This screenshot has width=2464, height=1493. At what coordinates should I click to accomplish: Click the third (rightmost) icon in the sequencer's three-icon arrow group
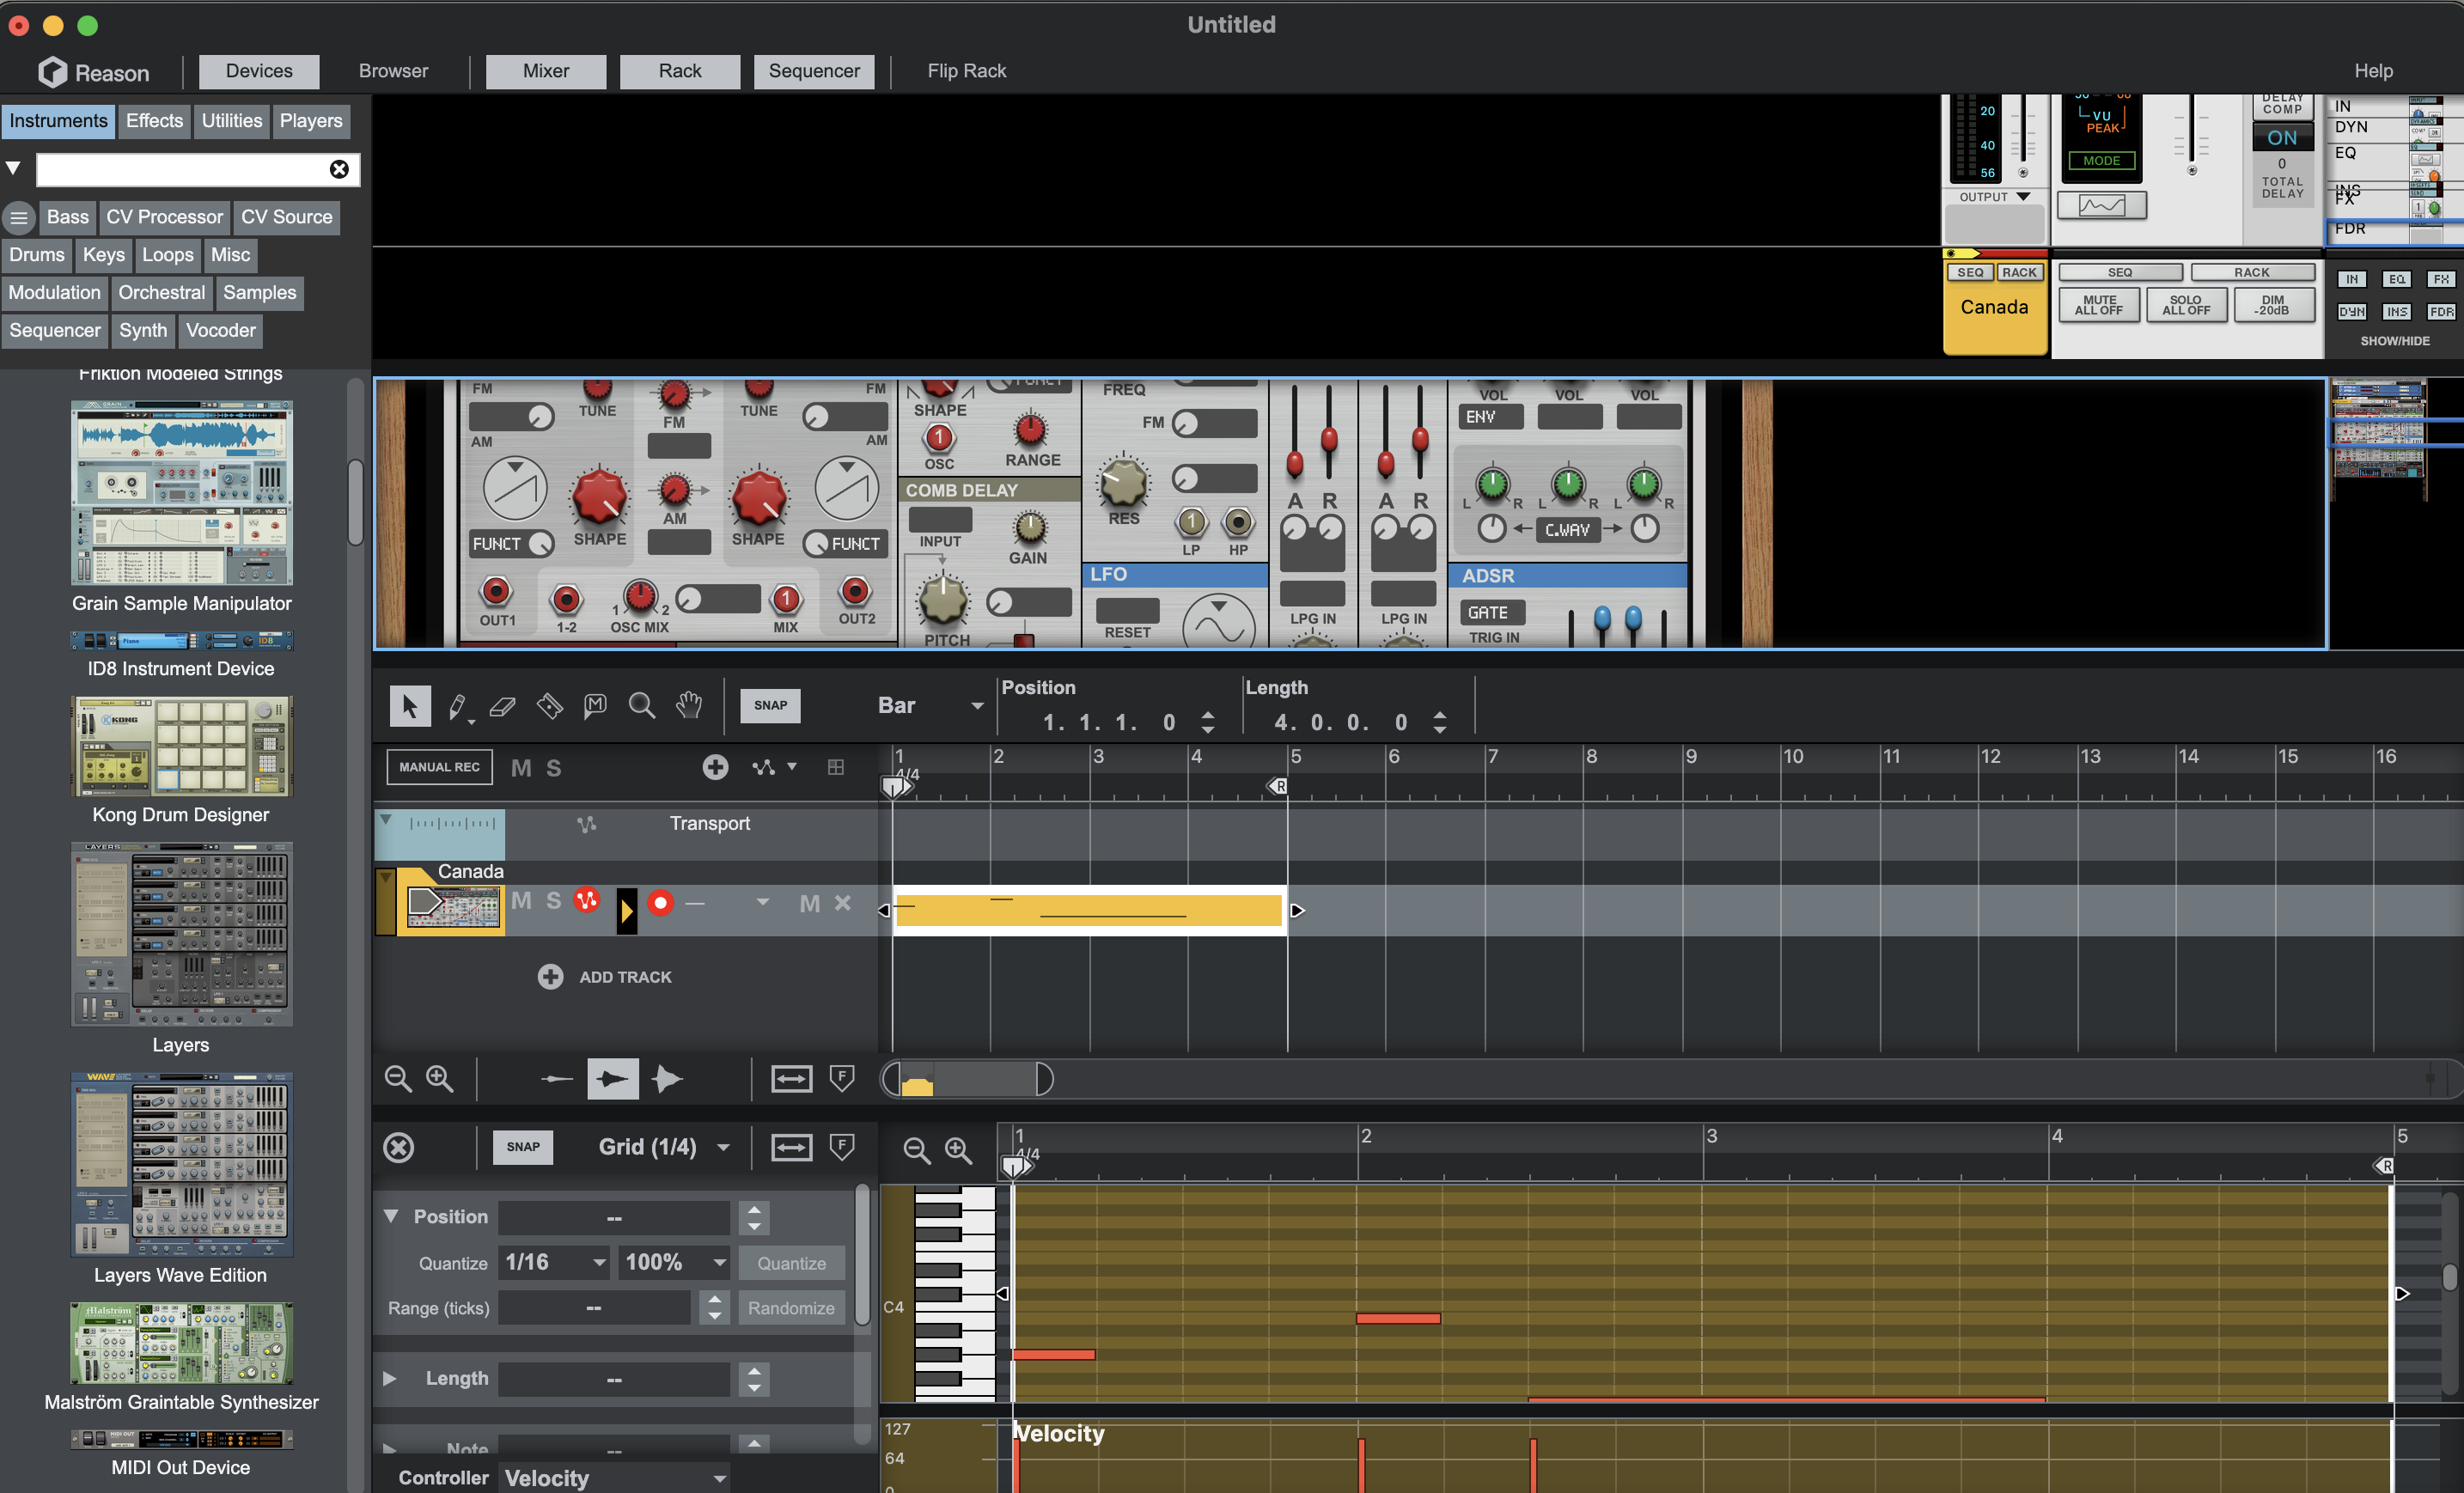pyautogui.click(x=667, y=1079)
